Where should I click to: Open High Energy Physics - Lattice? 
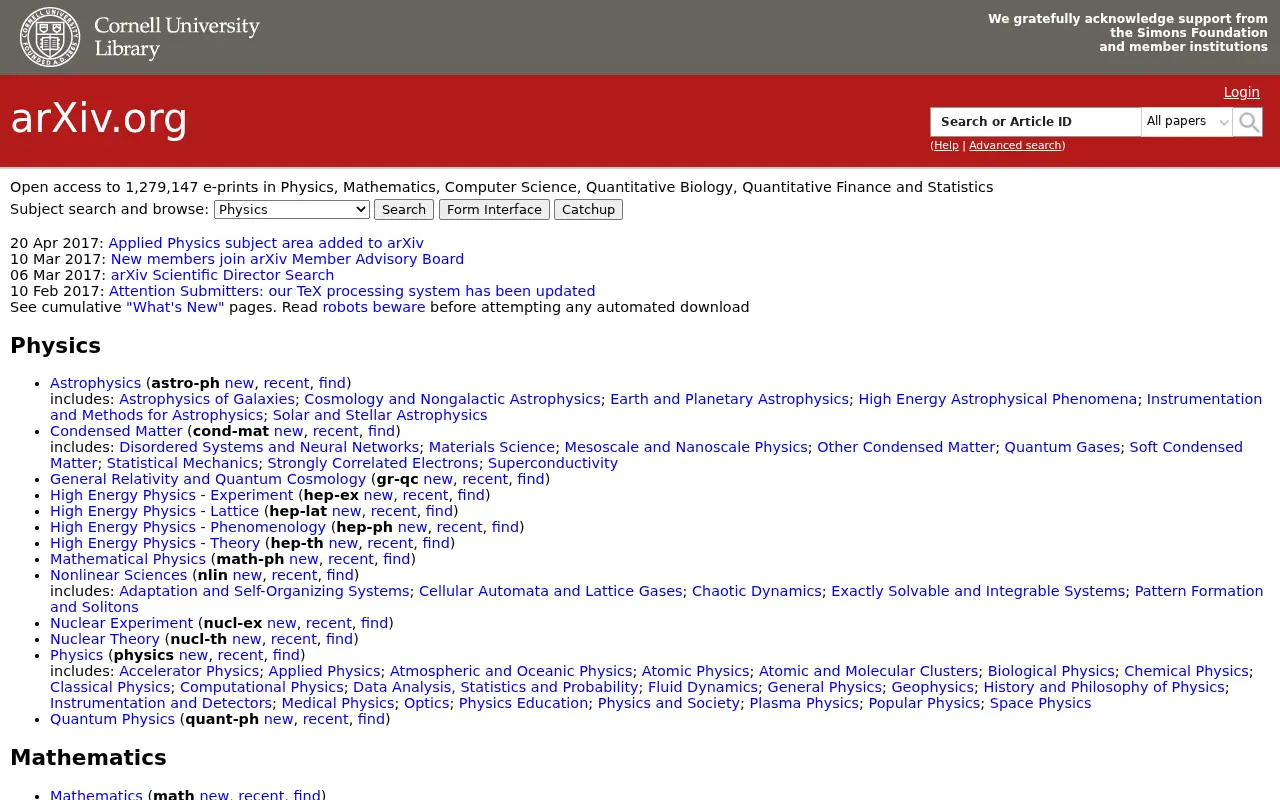tap(155, 511)
